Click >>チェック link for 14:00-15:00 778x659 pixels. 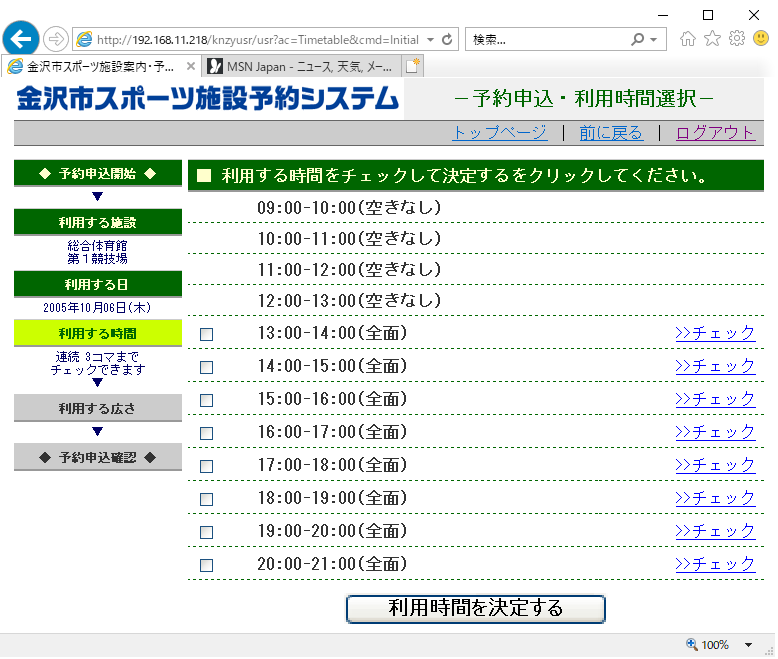click(715, 366)
